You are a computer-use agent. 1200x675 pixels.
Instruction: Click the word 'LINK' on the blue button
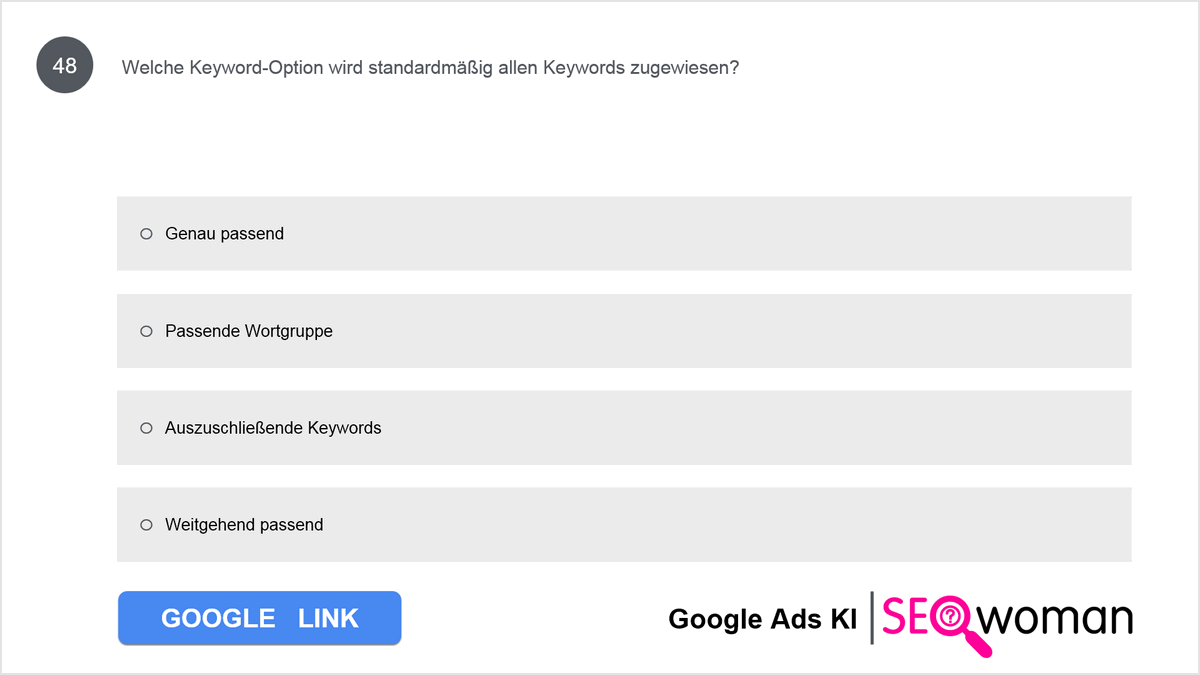[x=328, y=618]
